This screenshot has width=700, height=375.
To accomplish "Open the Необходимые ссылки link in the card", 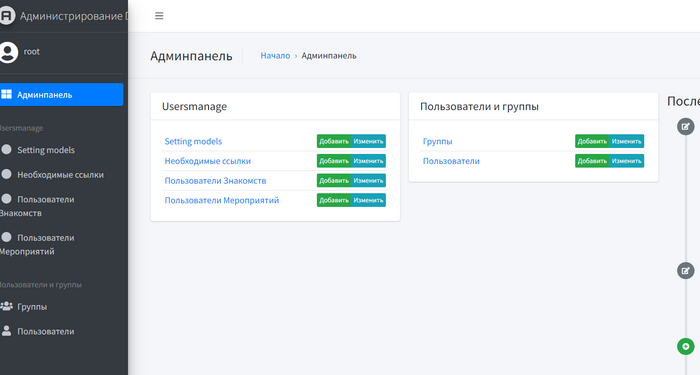I will click(208, 161).
